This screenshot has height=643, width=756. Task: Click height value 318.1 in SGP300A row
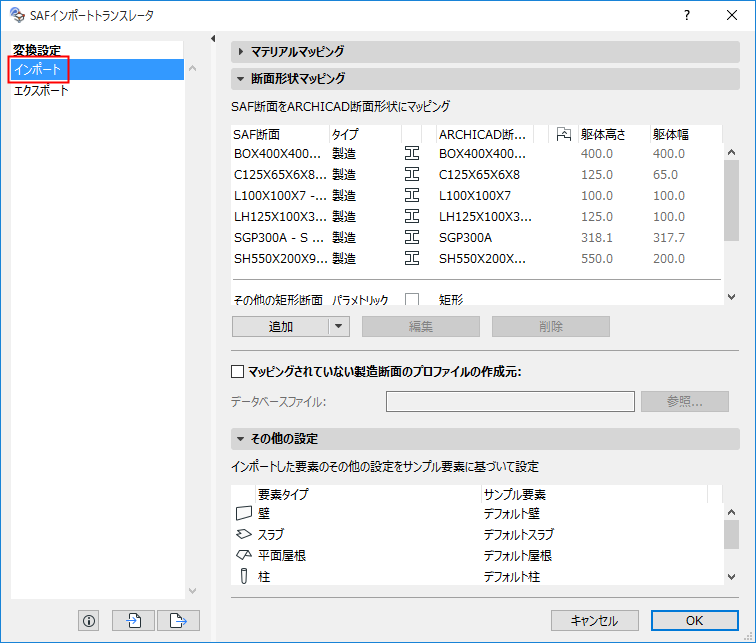596,238
